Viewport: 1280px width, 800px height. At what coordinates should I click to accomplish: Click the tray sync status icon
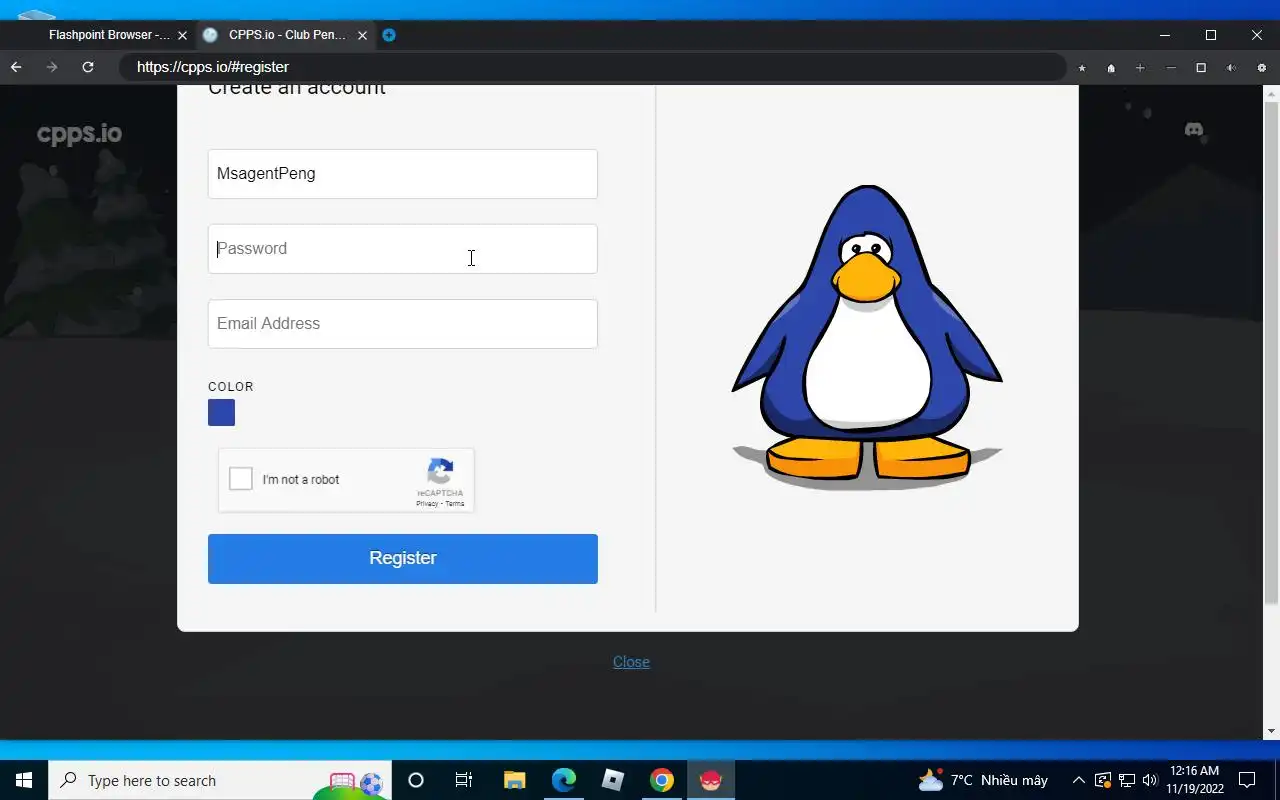[x=1103, y=780]
